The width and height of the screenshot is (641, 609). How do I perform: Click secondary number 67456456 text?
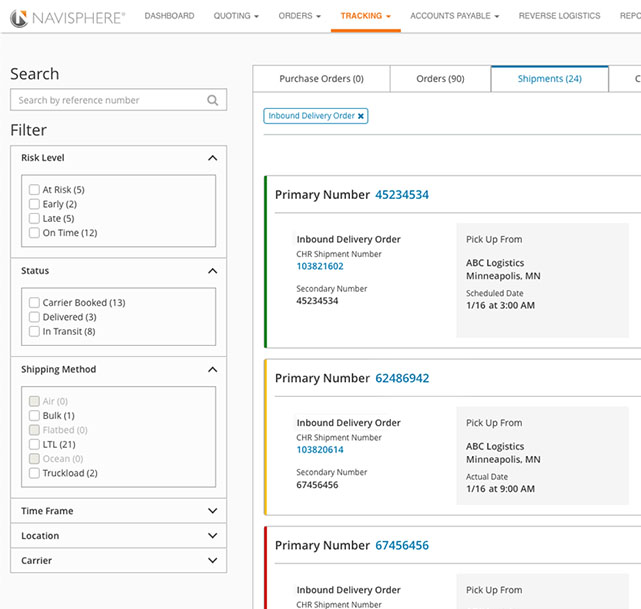[317, 485]
